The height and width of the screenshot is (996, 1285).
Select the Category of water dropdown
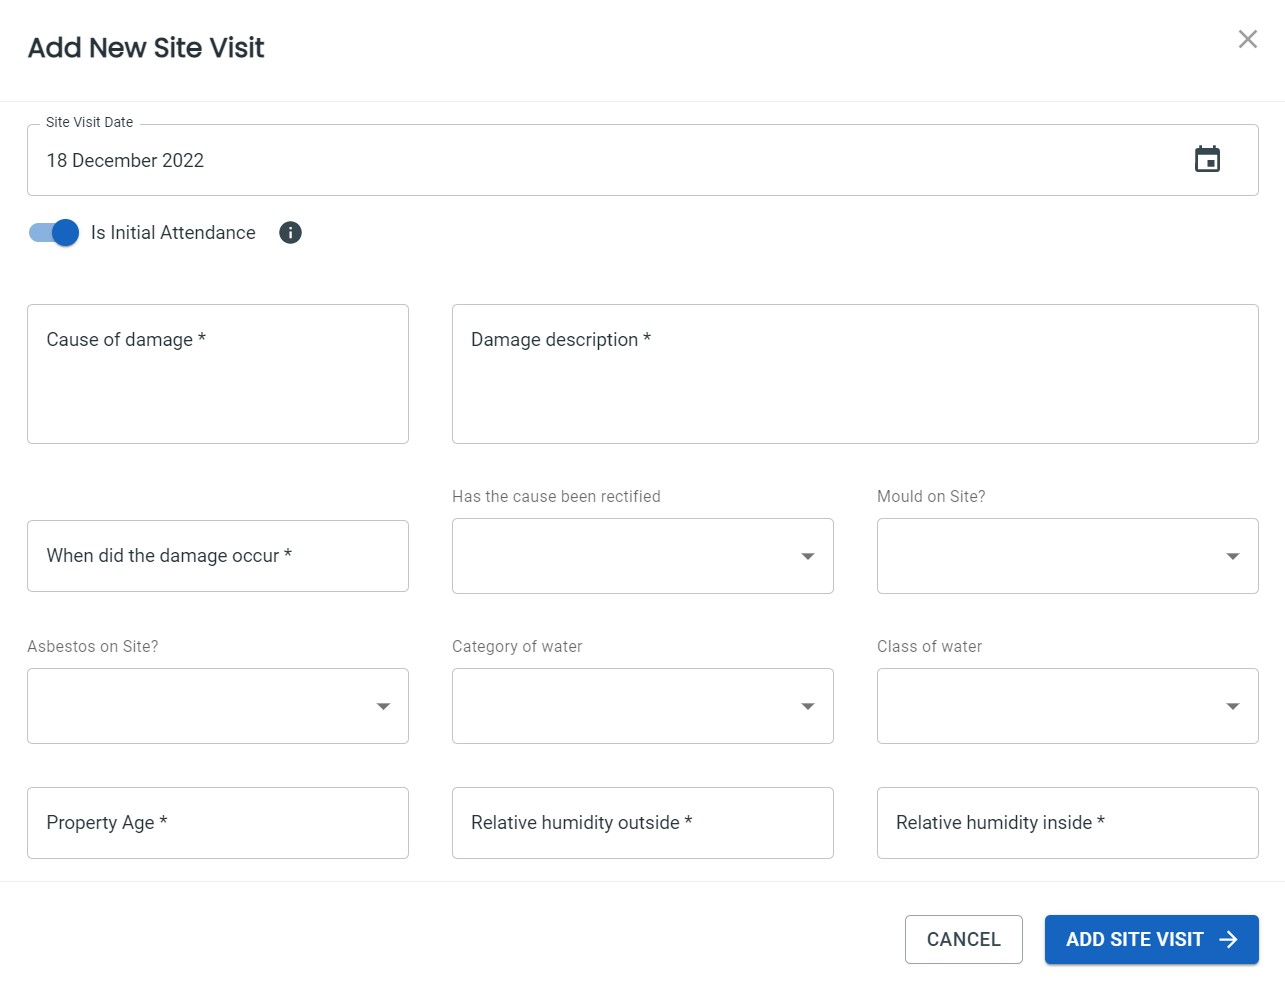coord(642,706)
